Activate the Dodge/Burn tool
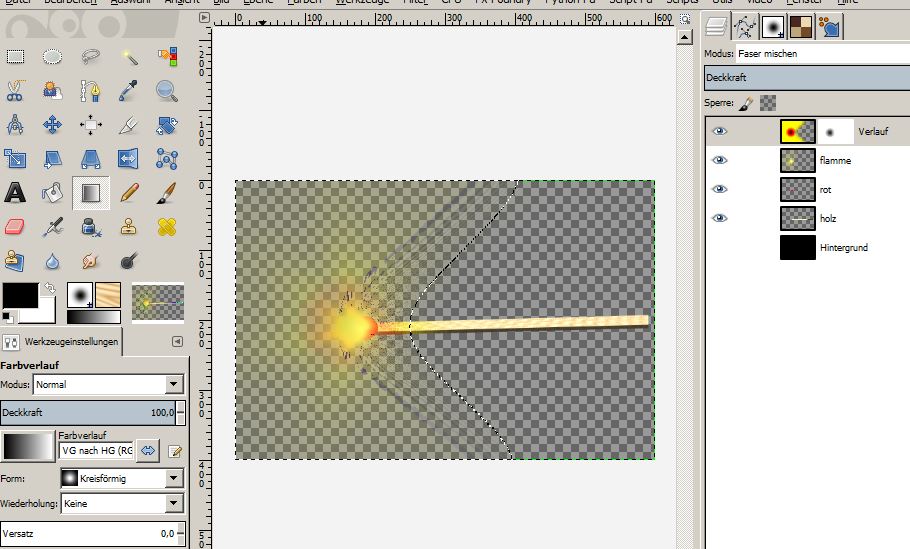The height and width of the screenshot is (549, 910). point(129,261)
